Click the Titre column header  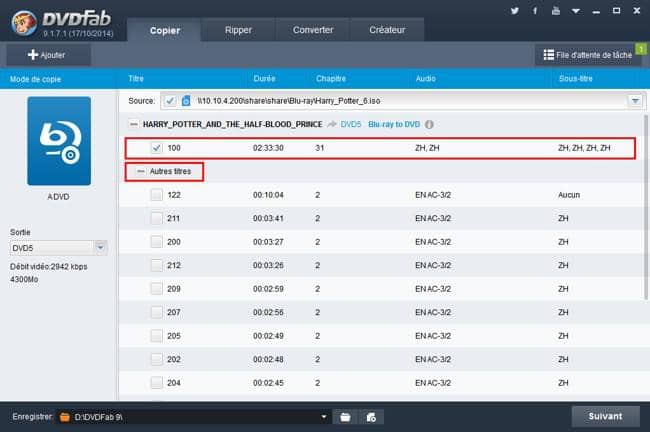pyautogui.click(x=136, y=78)
